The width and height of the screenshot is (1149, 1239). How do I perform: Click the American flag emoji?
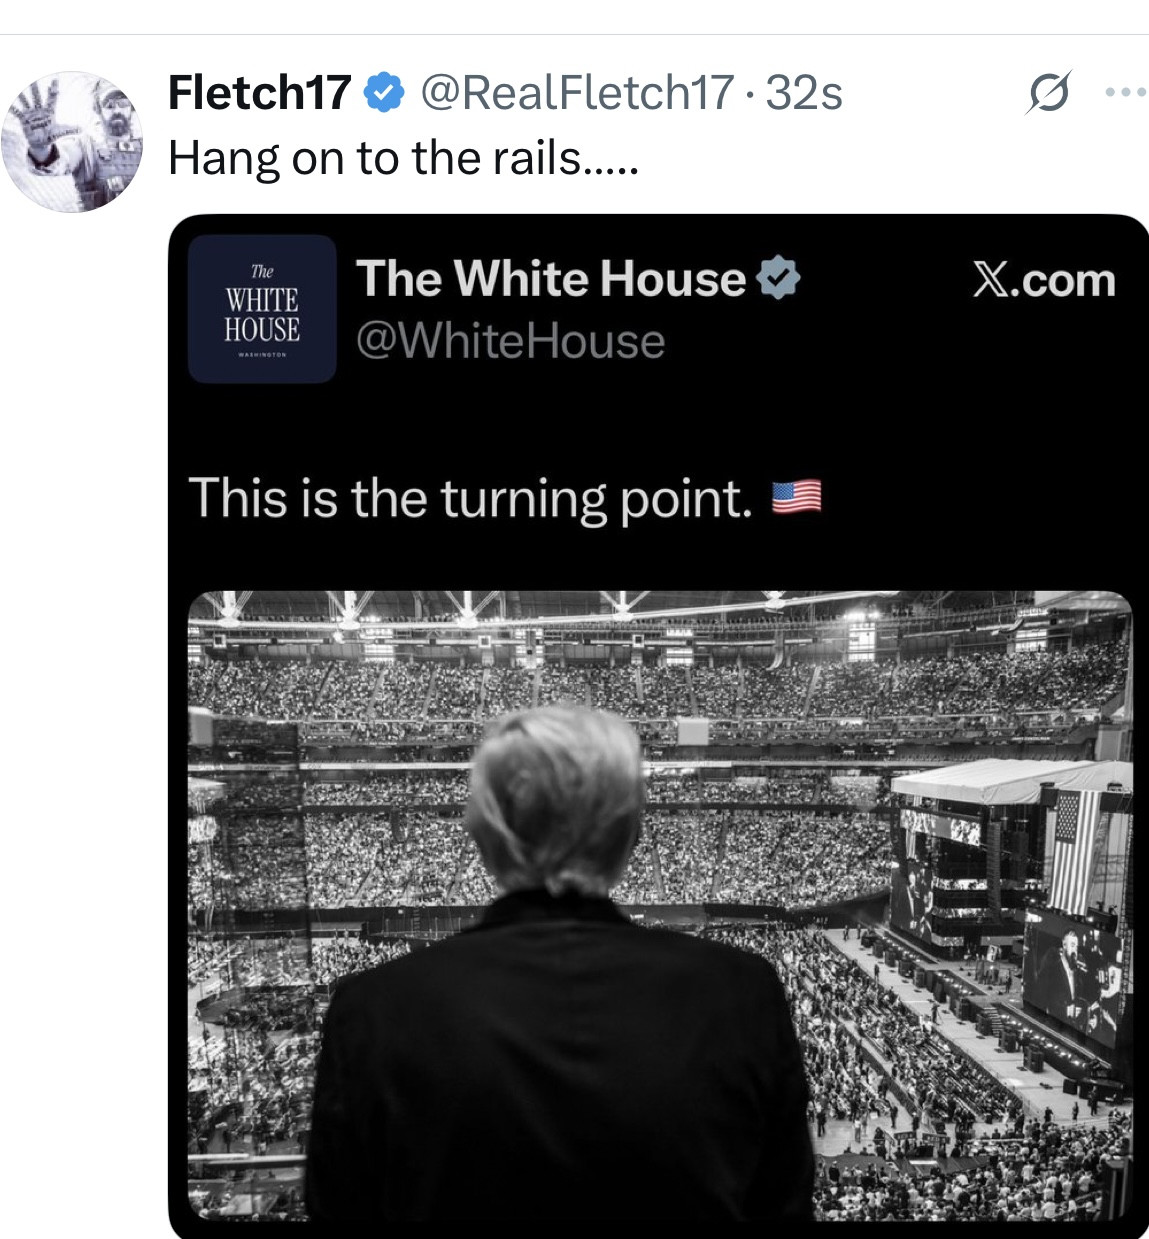pos(797,496)
